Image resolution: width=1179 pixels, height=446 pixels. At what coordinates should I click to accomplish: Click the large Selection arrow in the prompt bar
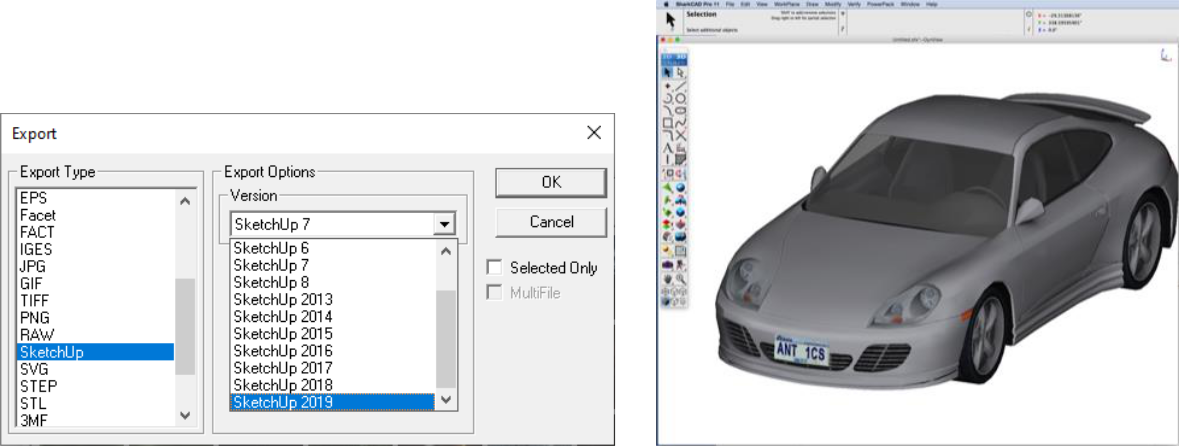tap(672, 20)
